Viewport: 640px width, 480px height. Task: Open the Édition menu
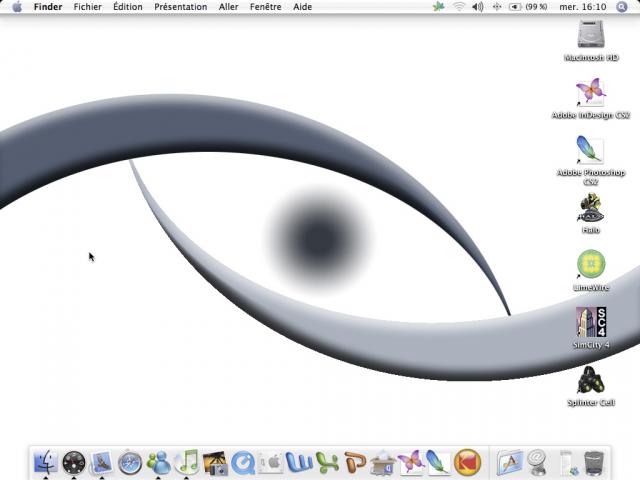(128, 7)
